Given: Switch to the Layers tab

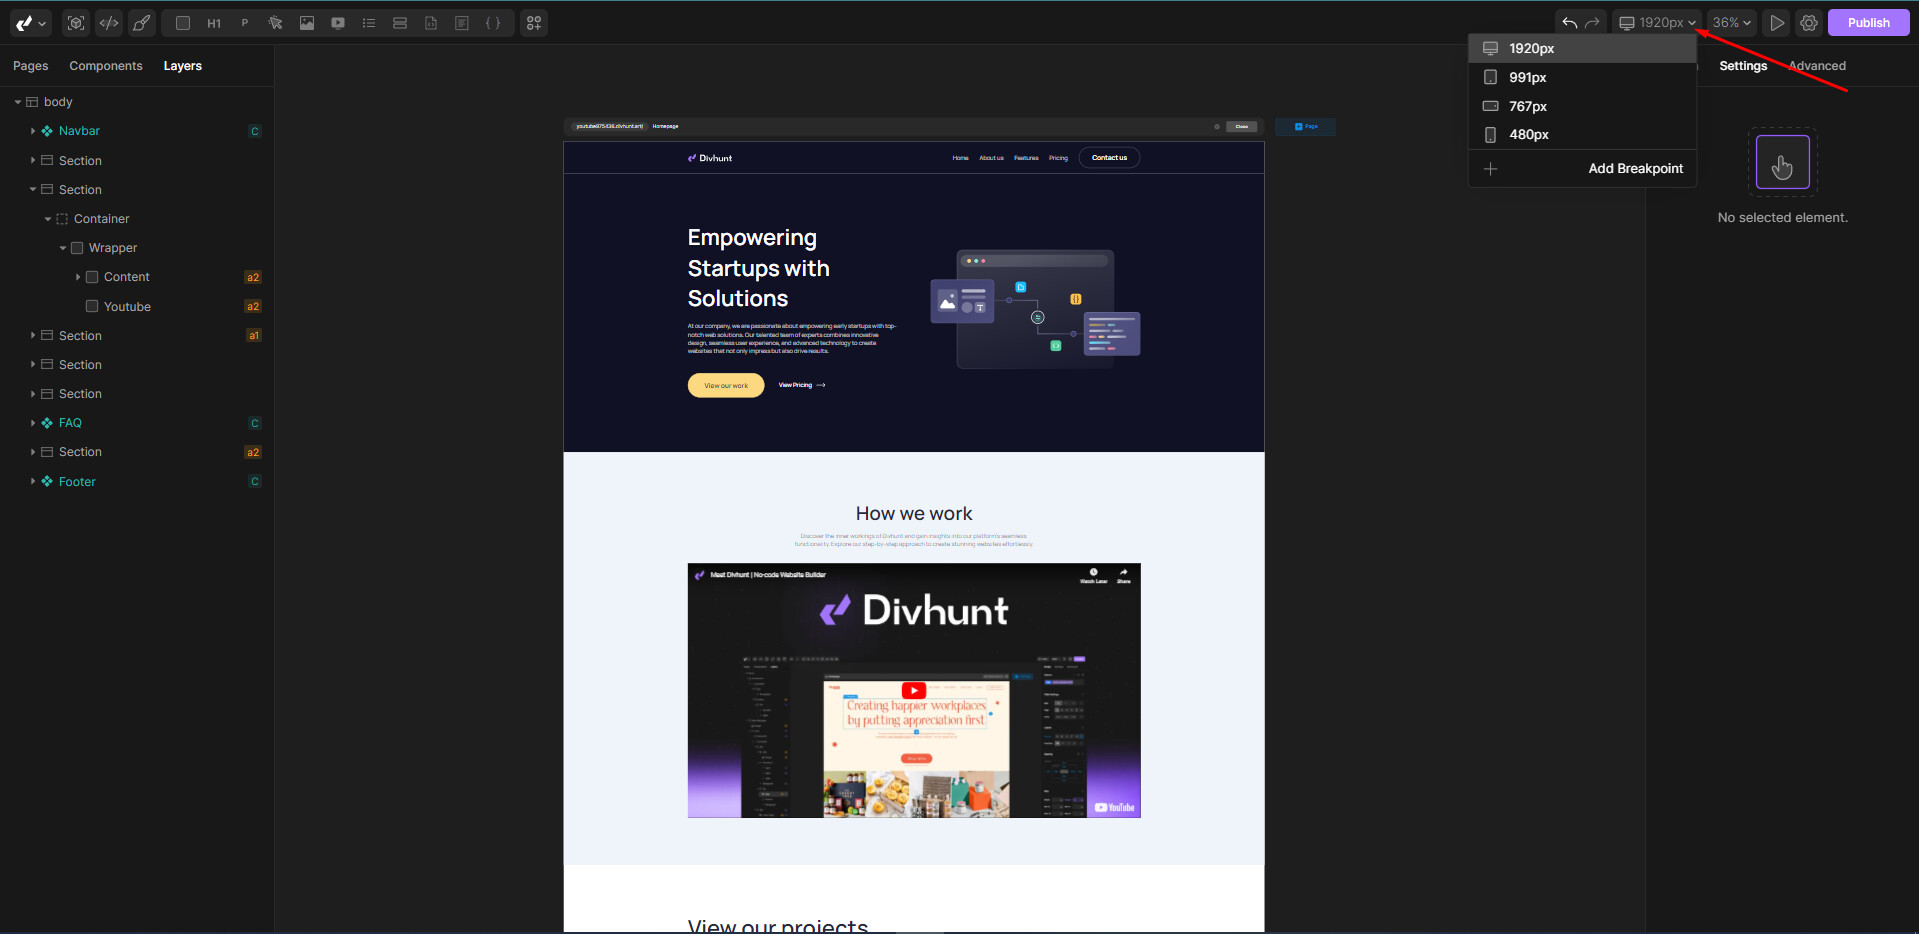Looking at the screenshot, I should pos(183,66).
